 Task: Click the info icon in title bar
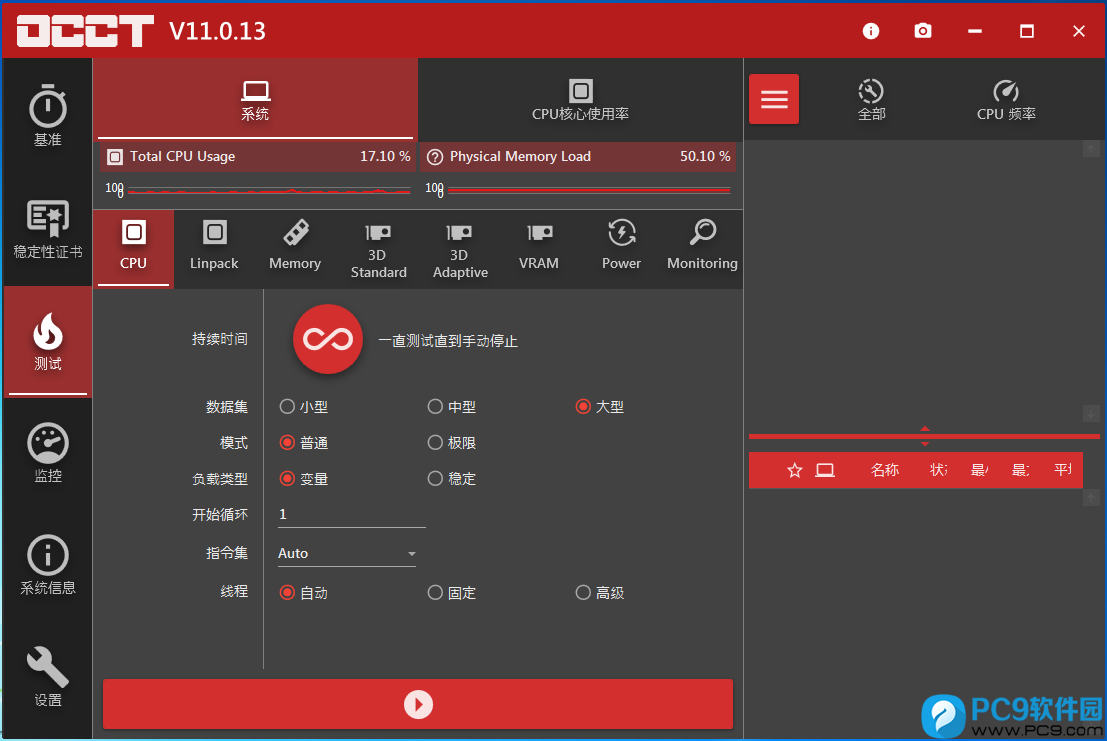click(x=870, y=31)
